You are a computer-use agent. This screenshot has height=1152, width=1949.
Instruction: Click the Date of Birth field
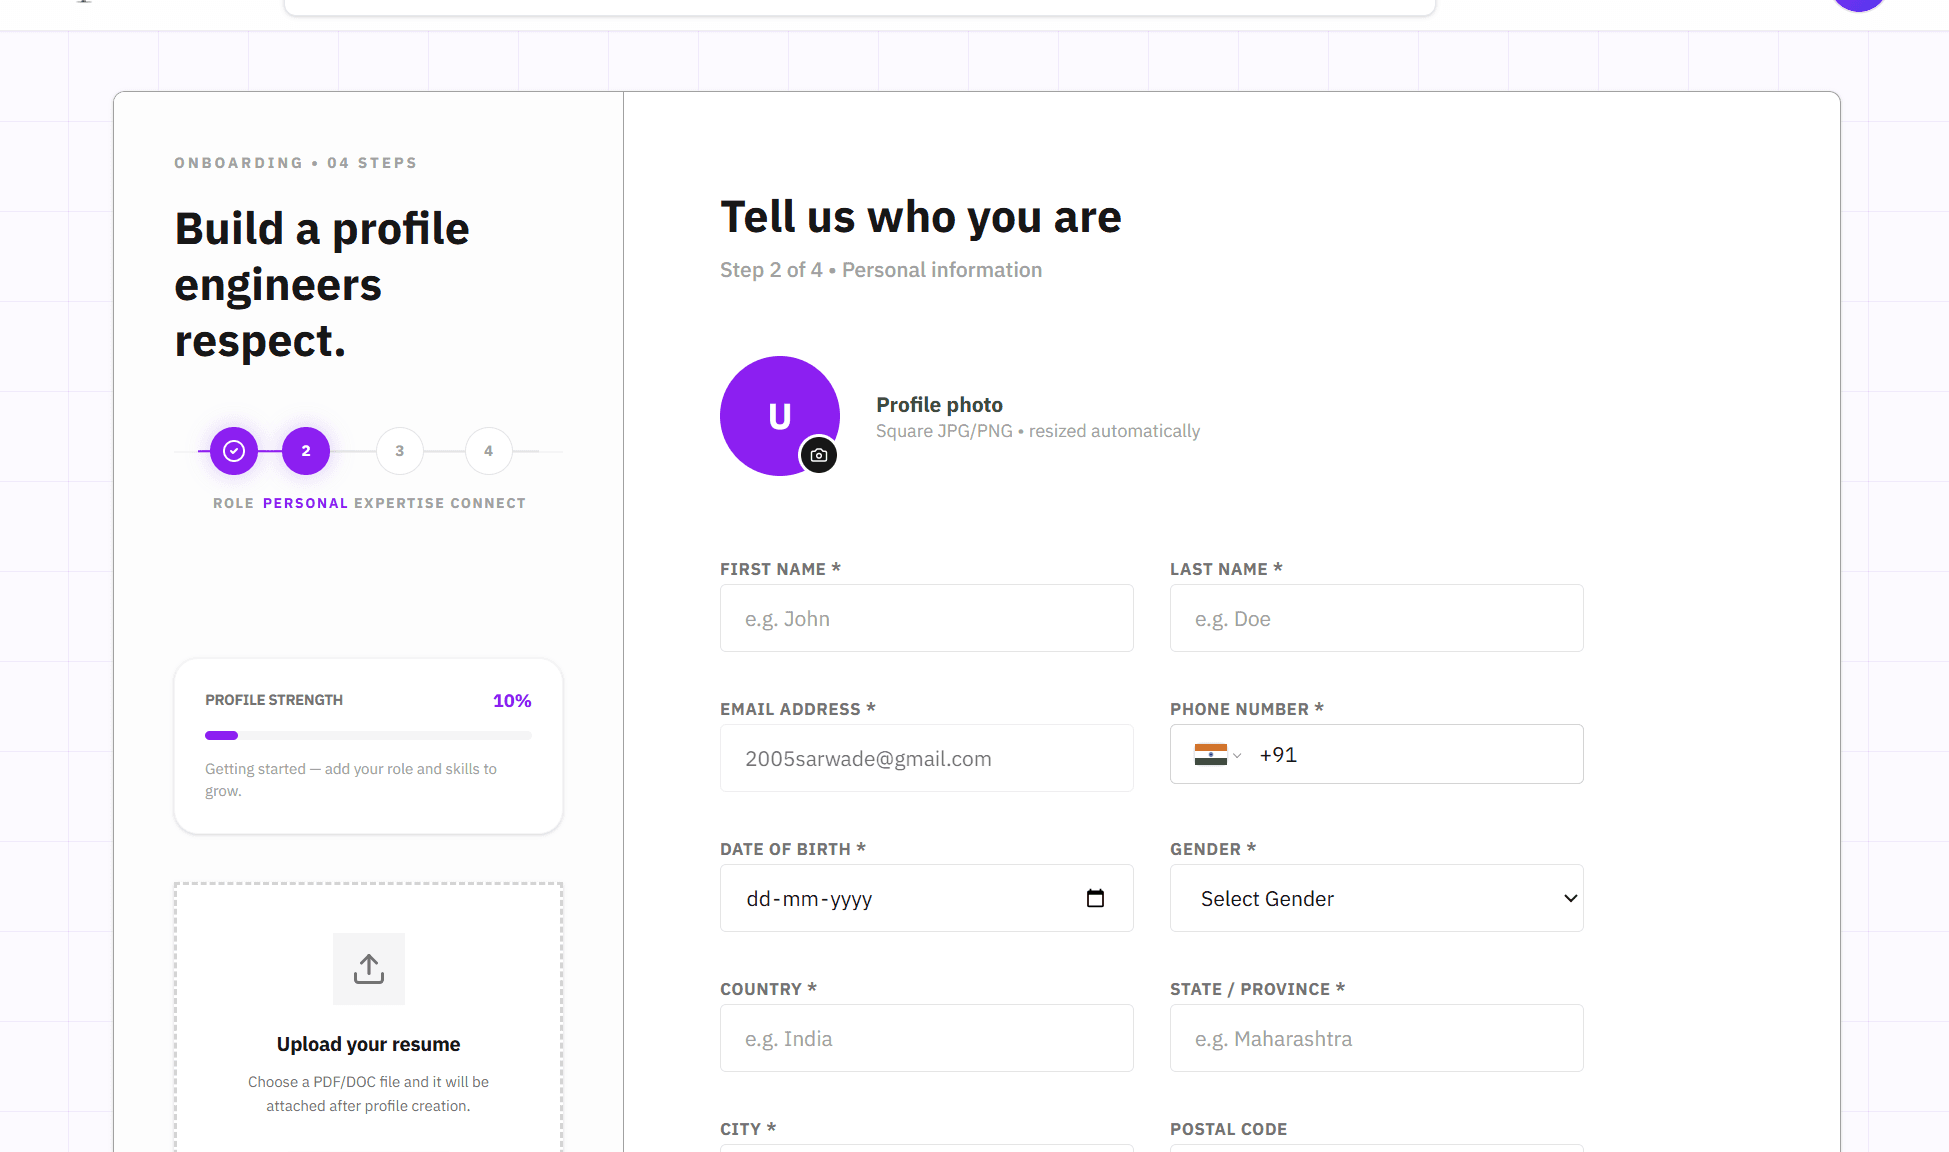point(927,898)
